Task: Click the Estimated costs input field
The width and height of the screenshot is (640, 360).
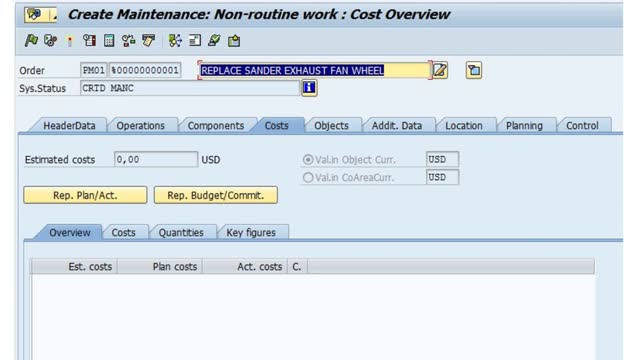Action: click(x=156, y=160)
